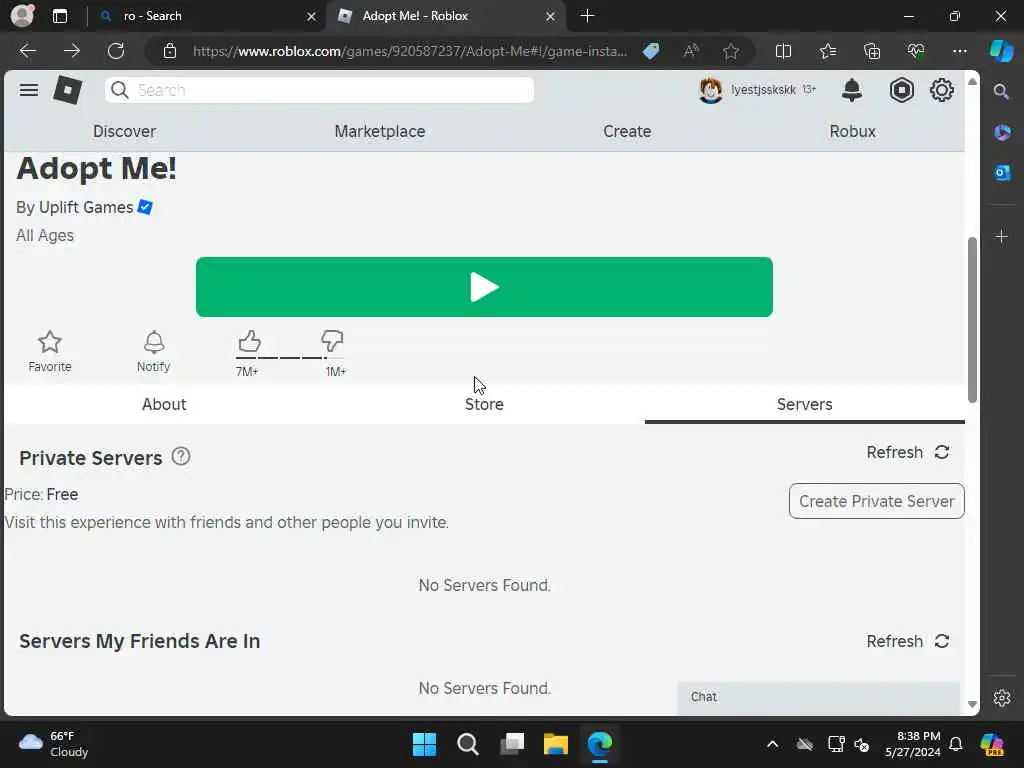Switch to the Store tab

click(x=484, y=404)
